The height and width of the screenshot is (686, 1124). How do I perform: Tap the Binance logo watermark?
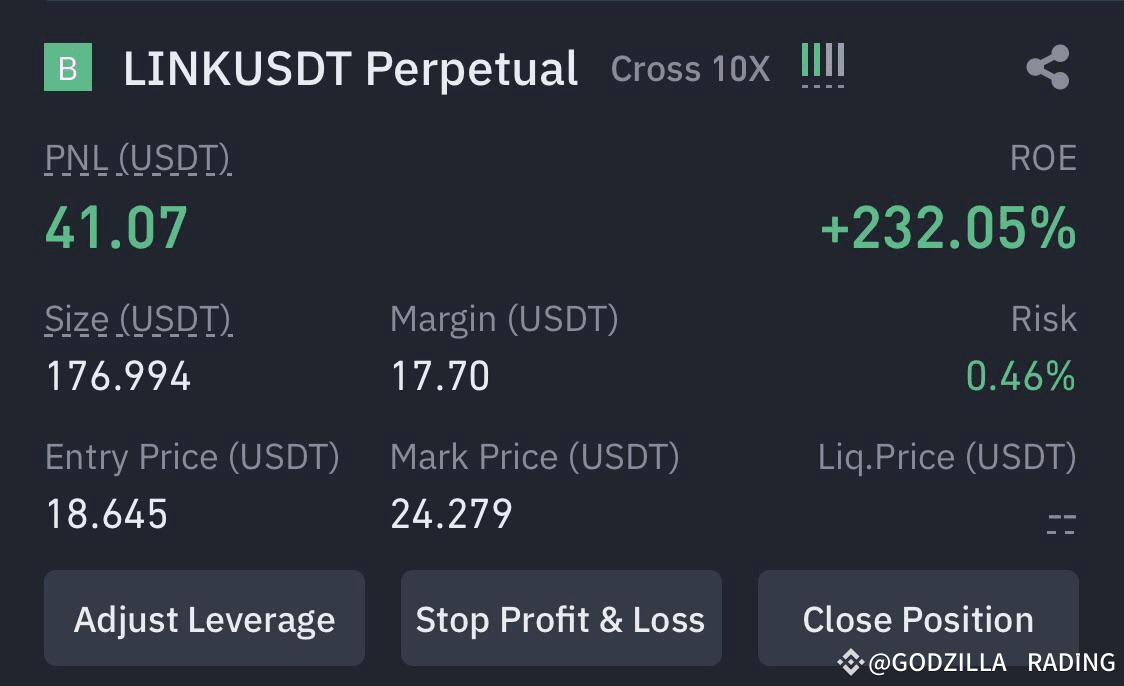[x=850, y=662]
